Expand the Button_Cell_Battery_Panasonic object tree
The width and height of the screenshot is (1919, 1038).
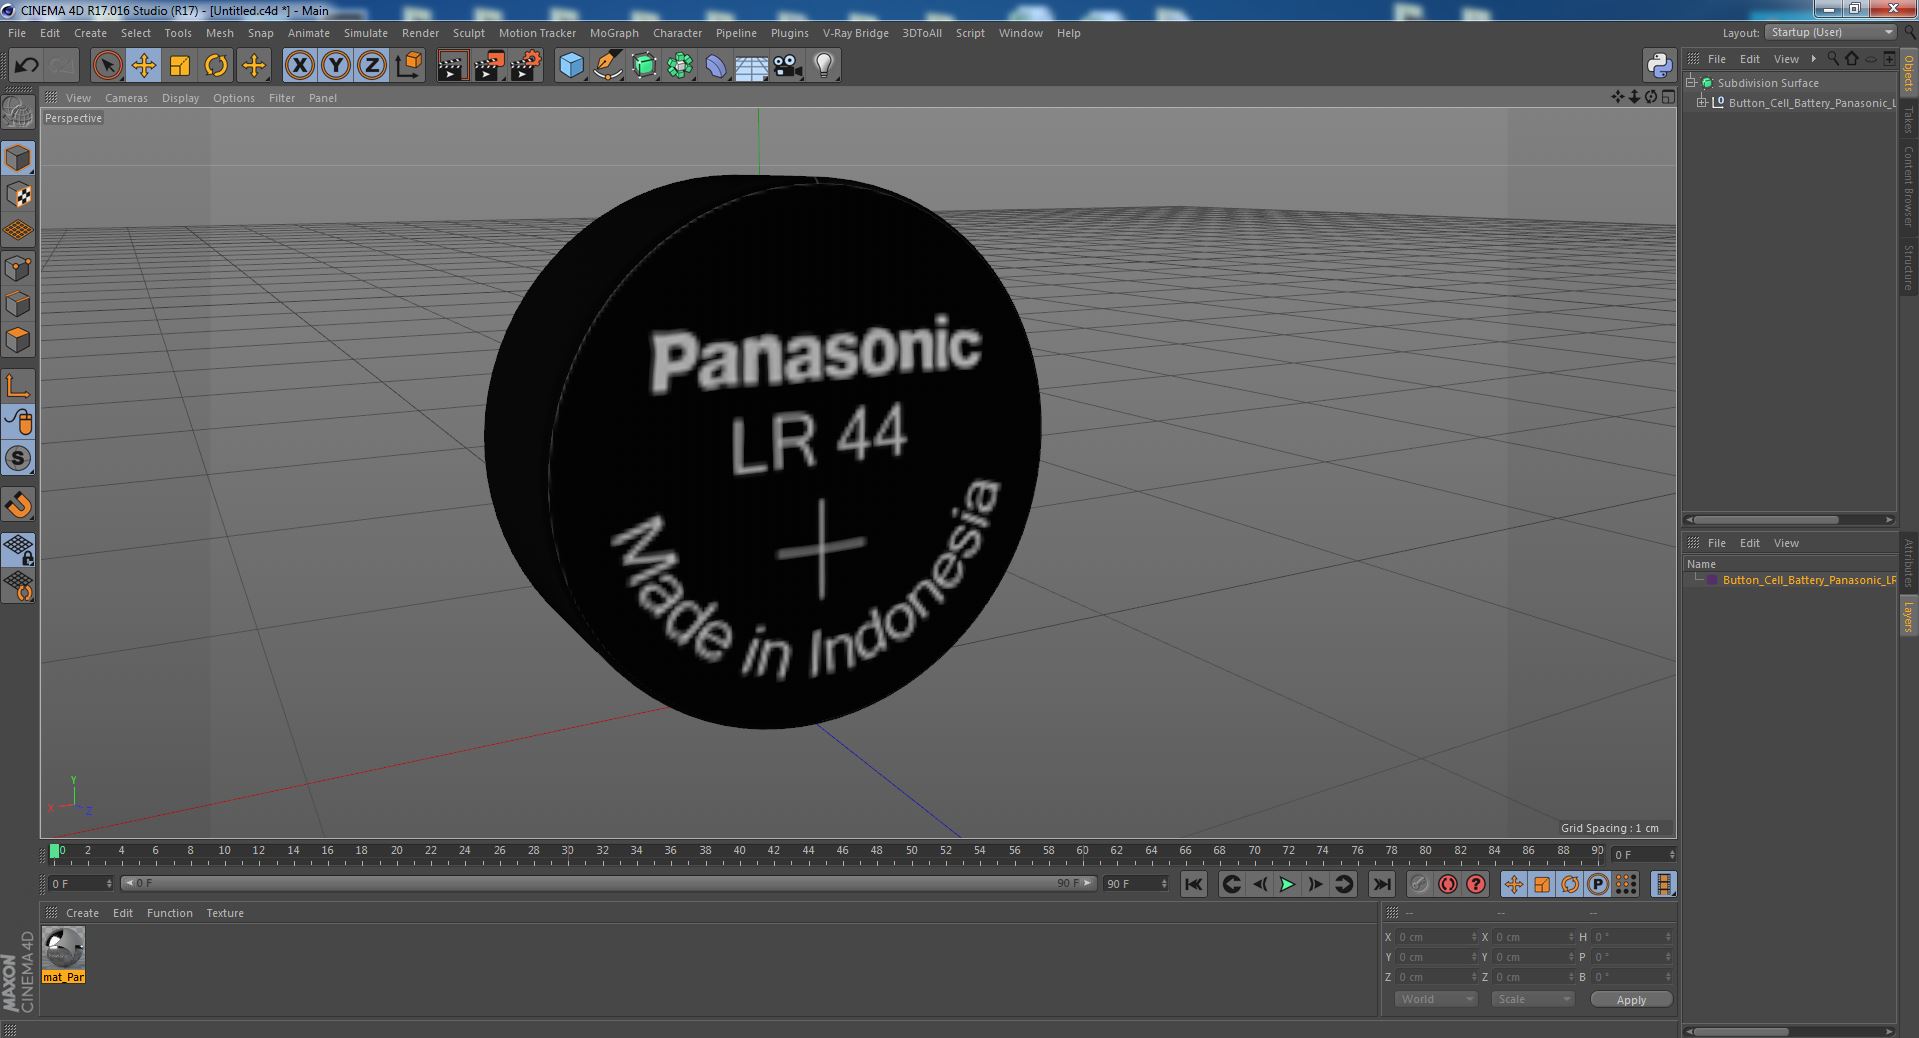pos(1702,103)
